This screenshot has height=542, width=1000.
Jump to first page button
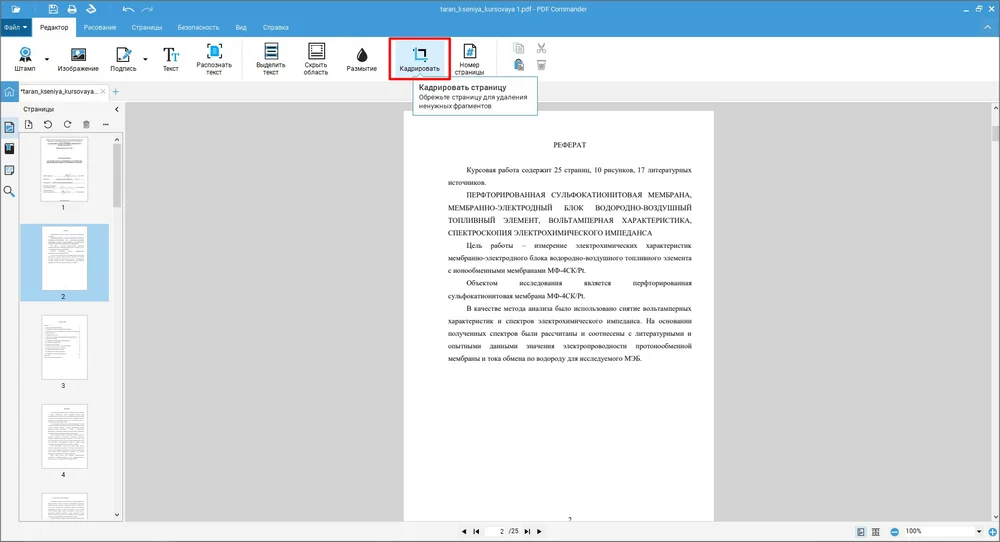pyautogui.click(x=476, y=531)
